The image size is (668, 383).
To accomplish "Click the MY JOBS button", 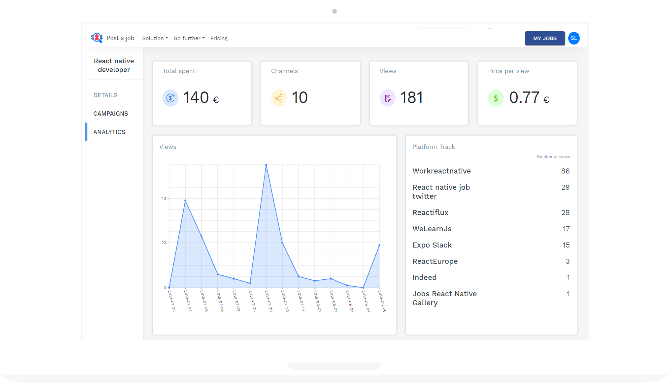I will [x=545, y=38].
